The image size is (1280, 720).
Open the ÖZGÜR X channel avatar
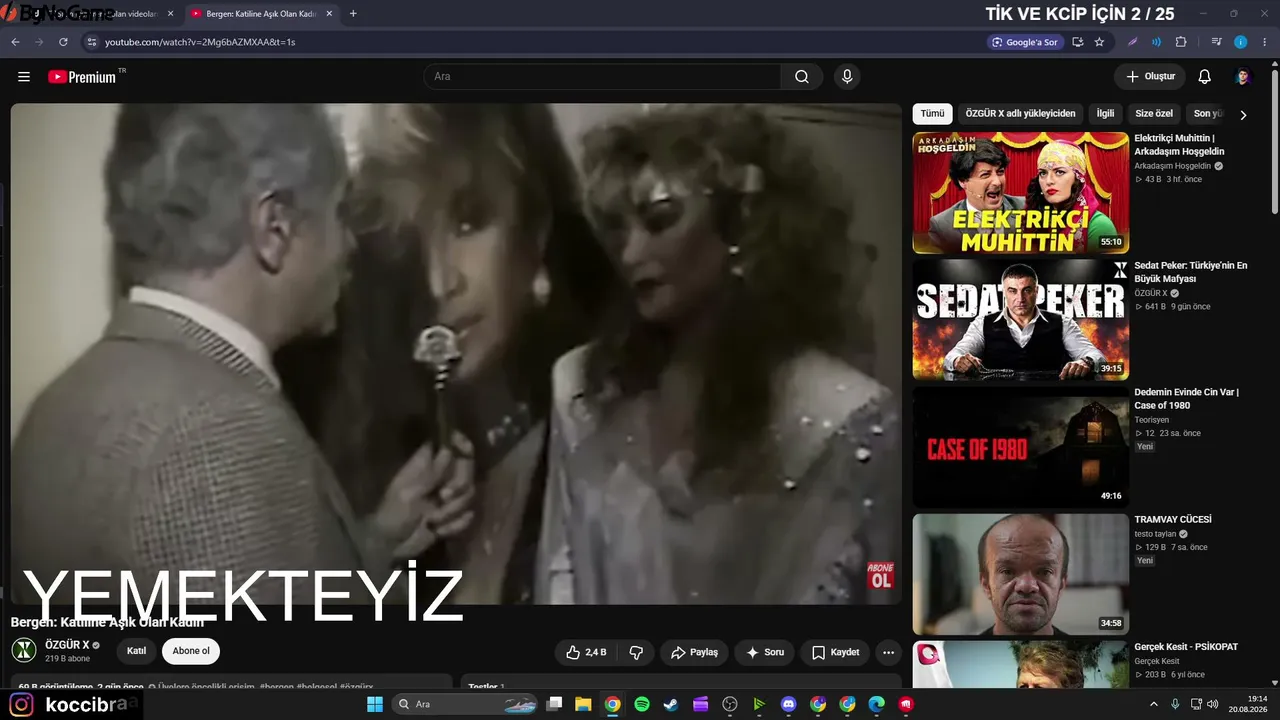pos(24,651)
